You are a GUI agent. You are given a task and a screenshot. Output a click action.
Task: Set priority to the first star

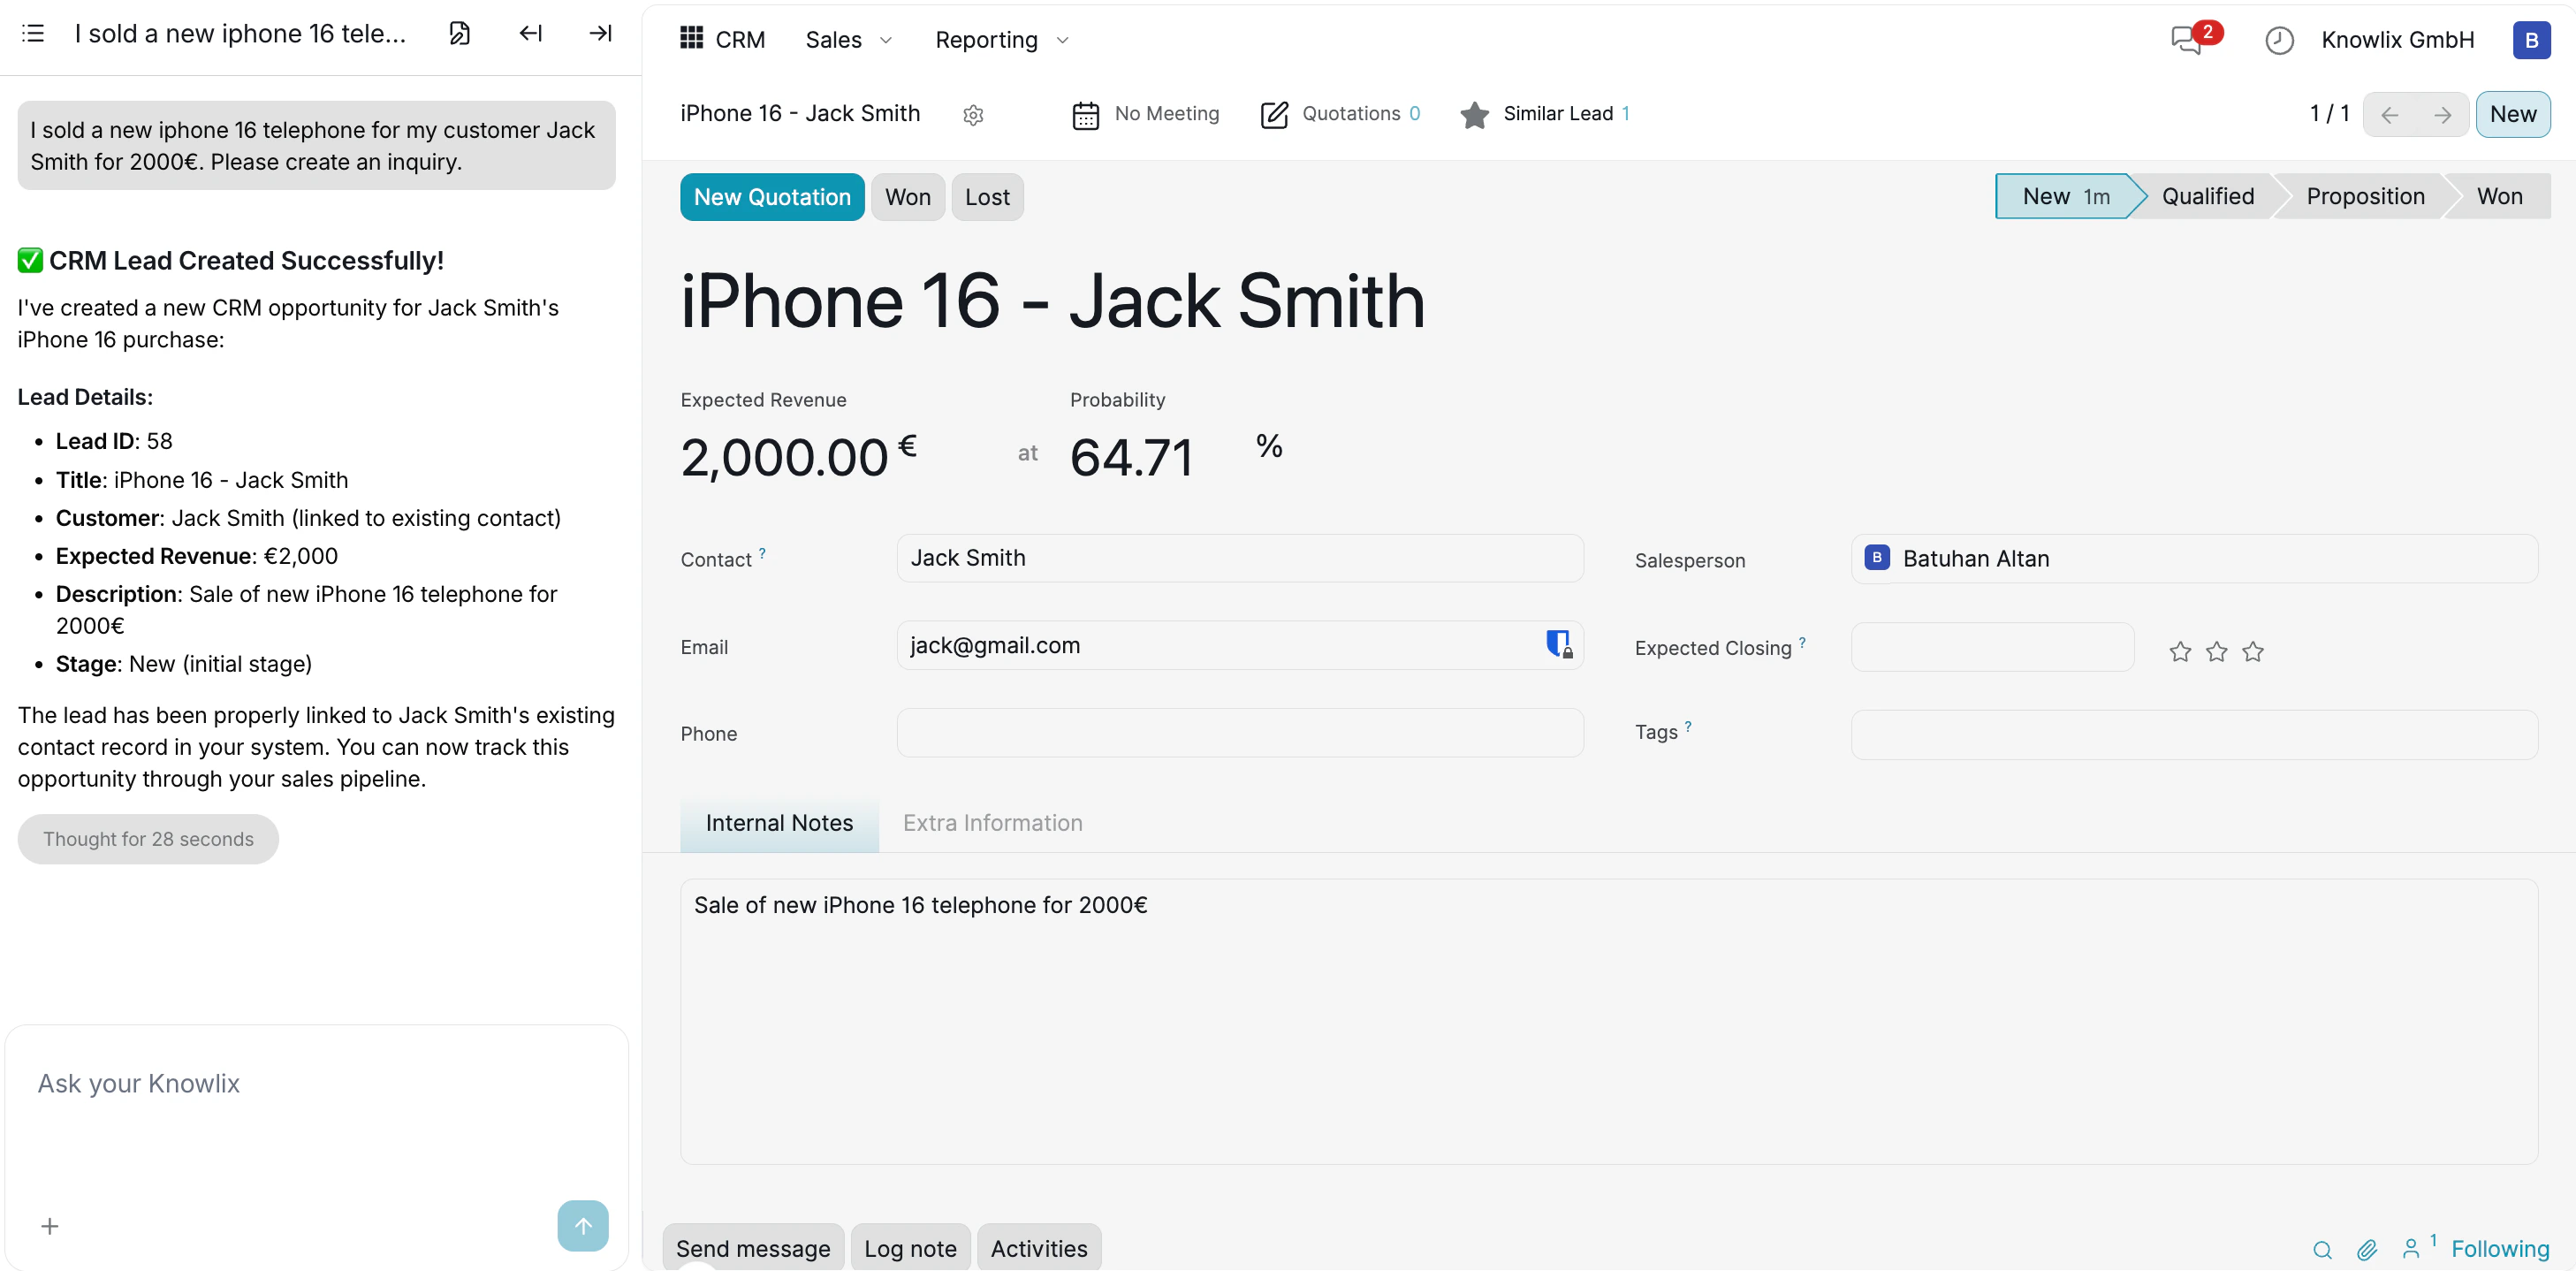pos(2180,652)
